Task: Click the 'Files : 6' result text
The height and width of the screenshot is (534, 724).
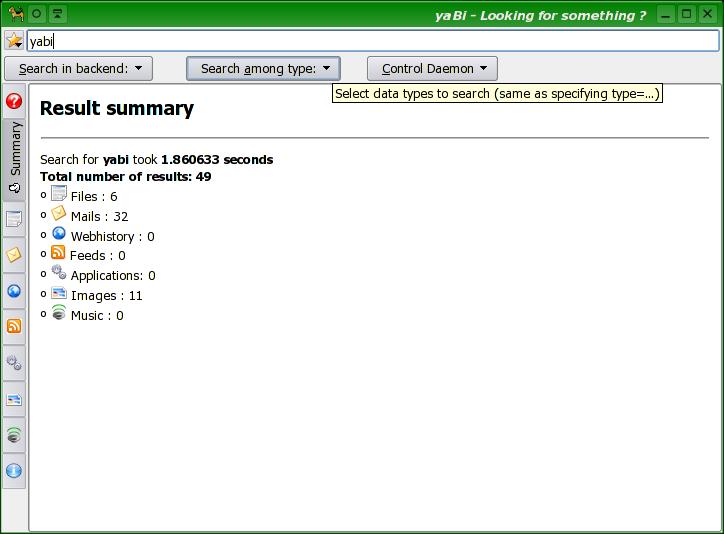Action: coord(94,197)
